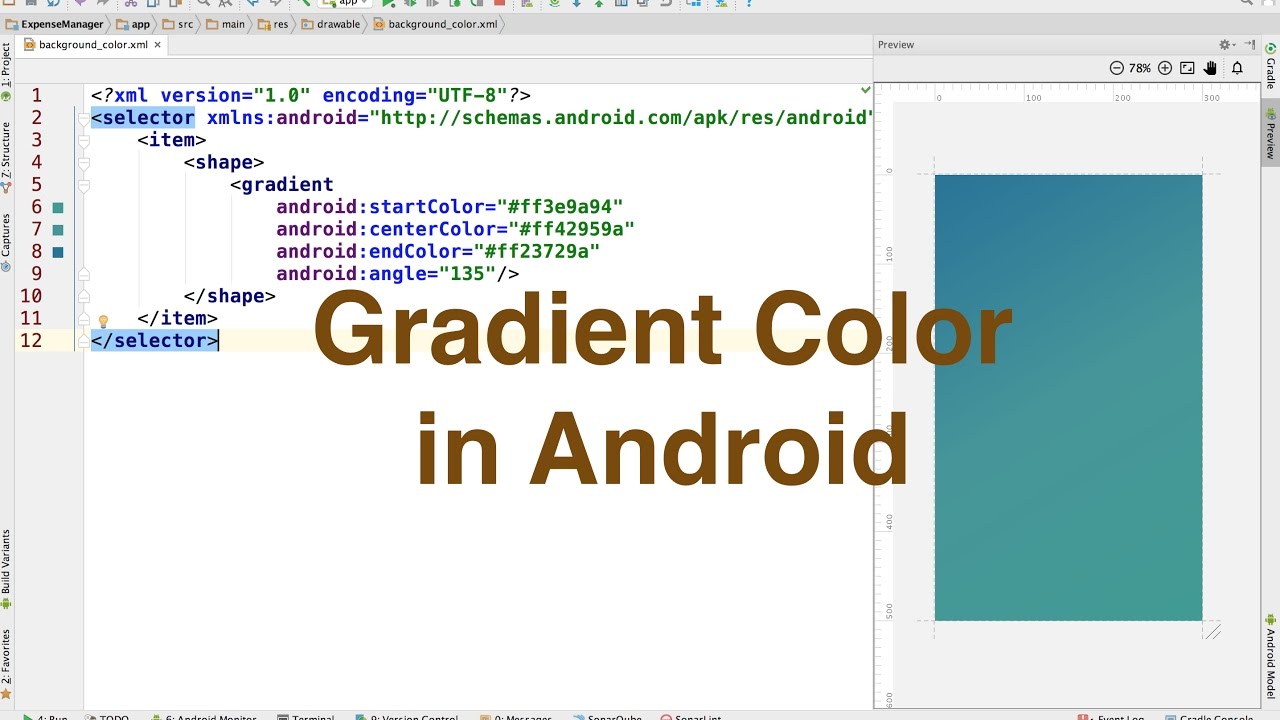Click the app breadcrumb folder
Screen dimensions: 1280x720
(x=133, y=24)
